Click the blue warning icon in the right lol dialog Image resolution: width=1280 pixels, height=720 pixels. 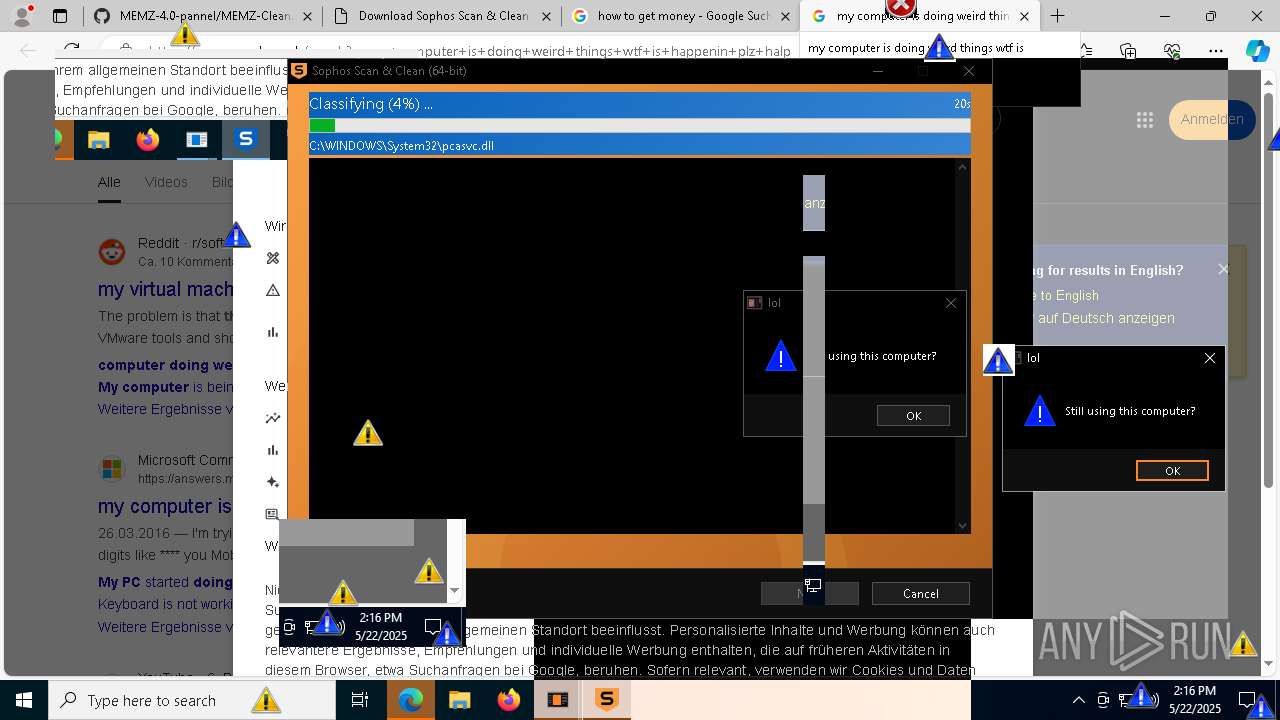1040,410
